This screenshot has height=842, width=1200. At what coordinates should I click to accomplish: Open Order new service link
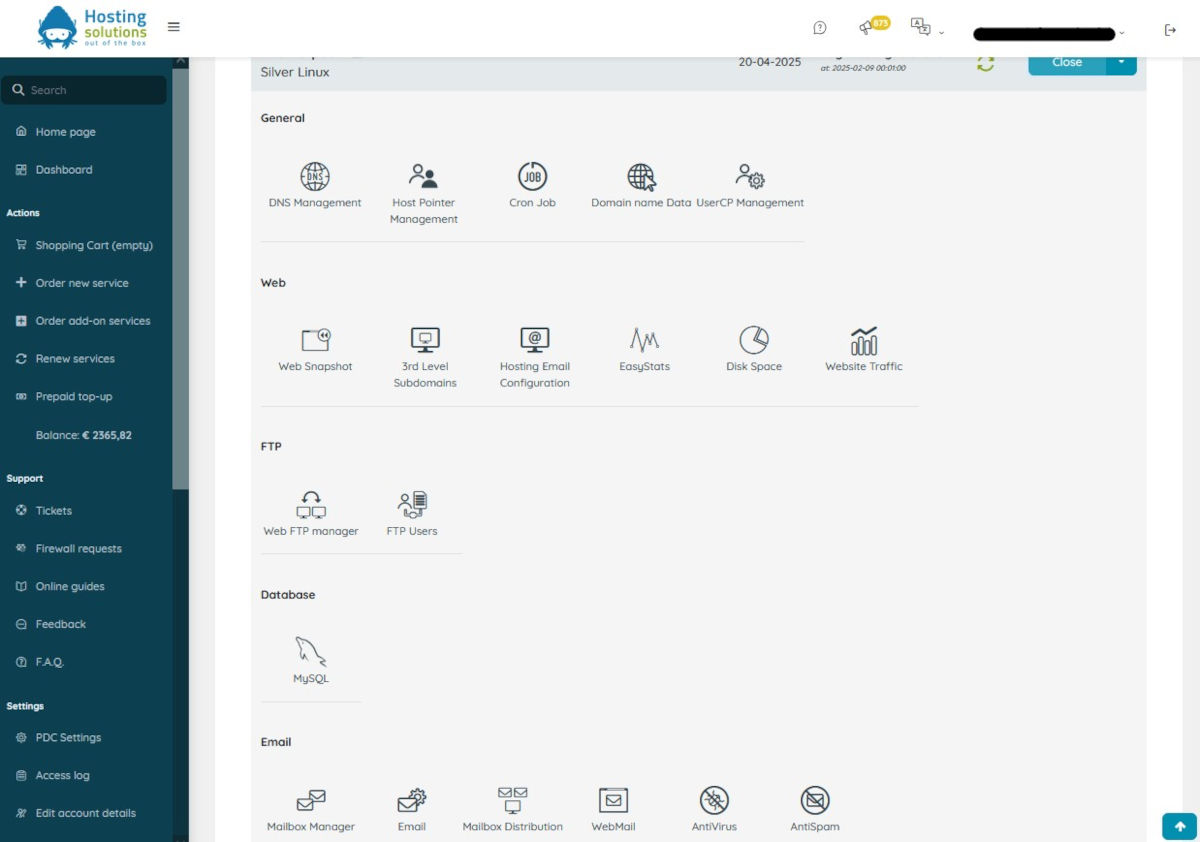pos(81,283)
